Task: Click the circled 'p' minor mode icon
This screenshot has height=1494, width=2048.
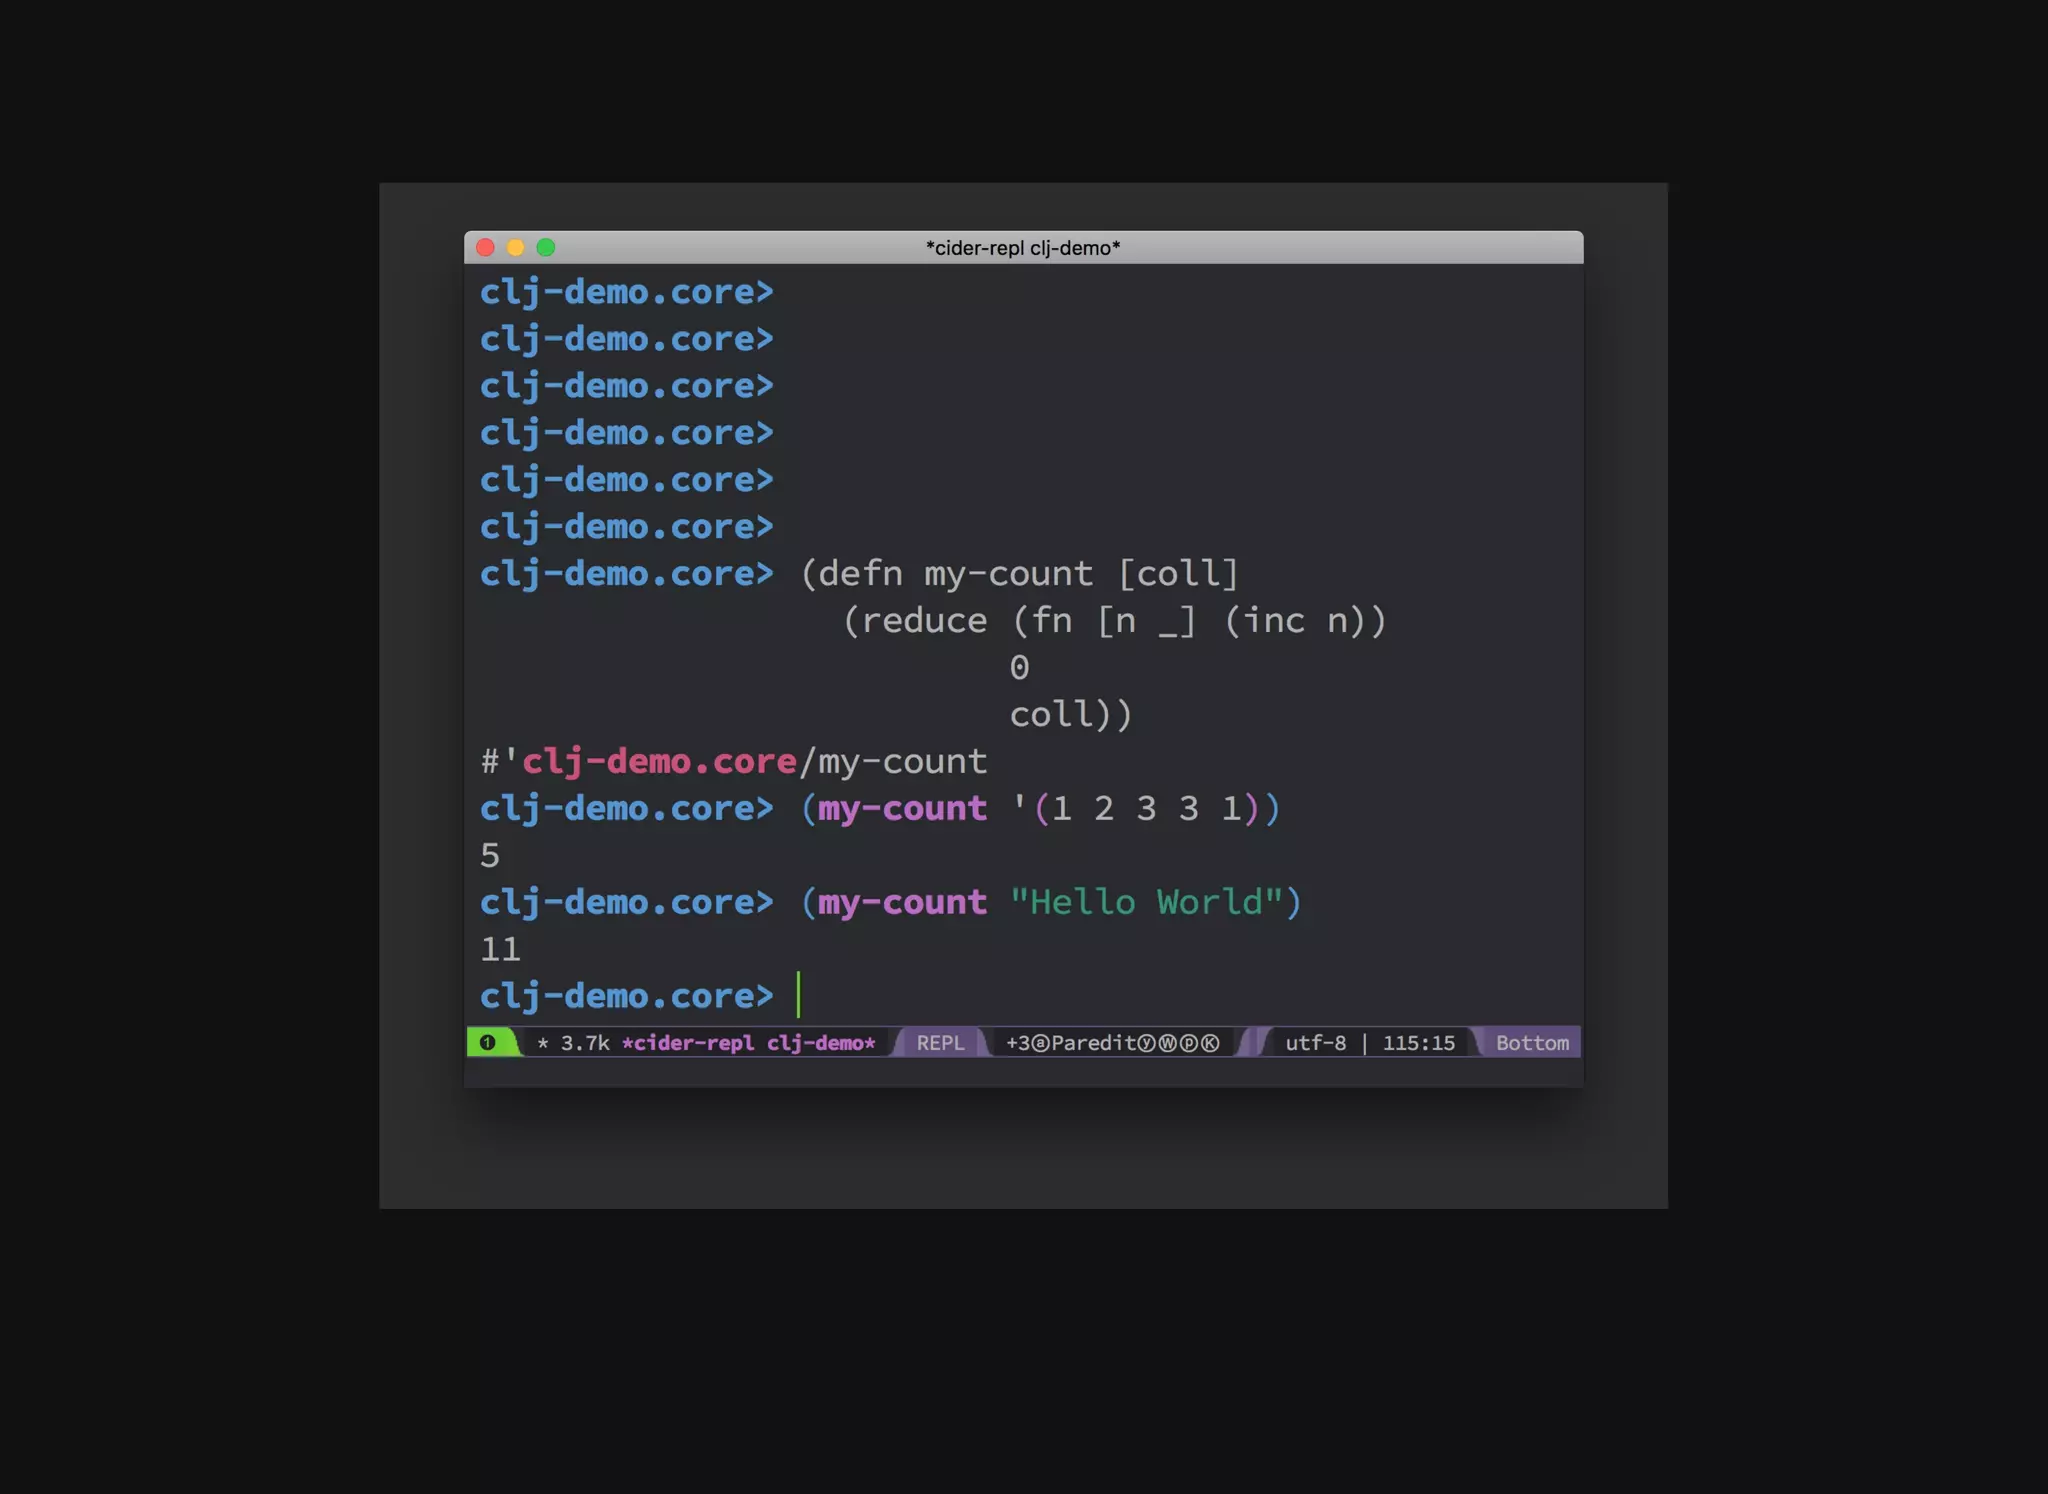Action: coord(1189,1043)
